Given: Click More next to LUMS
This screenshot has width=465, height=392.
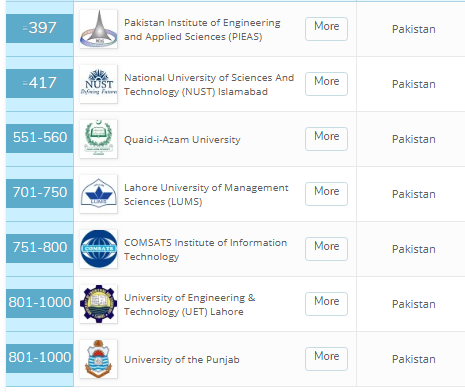Looking at the screenshot, I should point(326,194).
